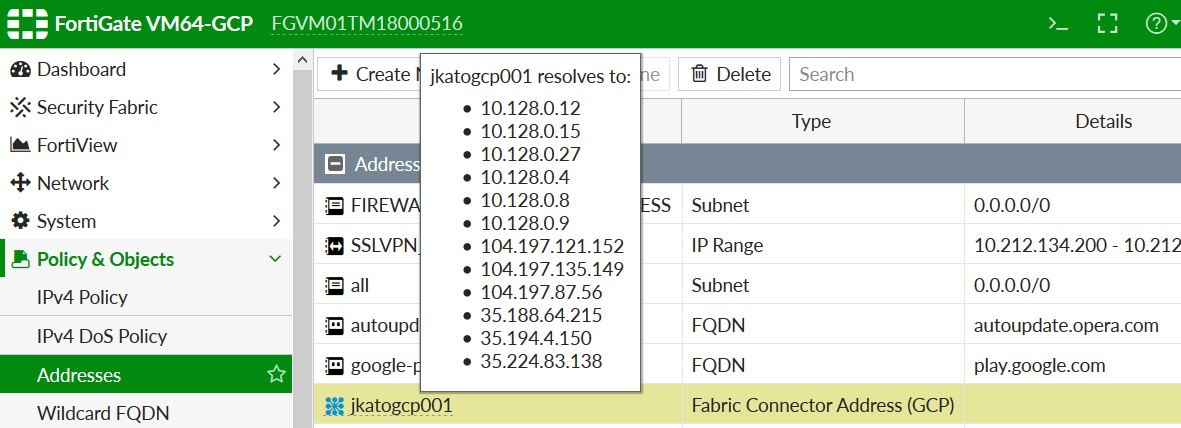Expand the Network menu chevron

[276, 184]
